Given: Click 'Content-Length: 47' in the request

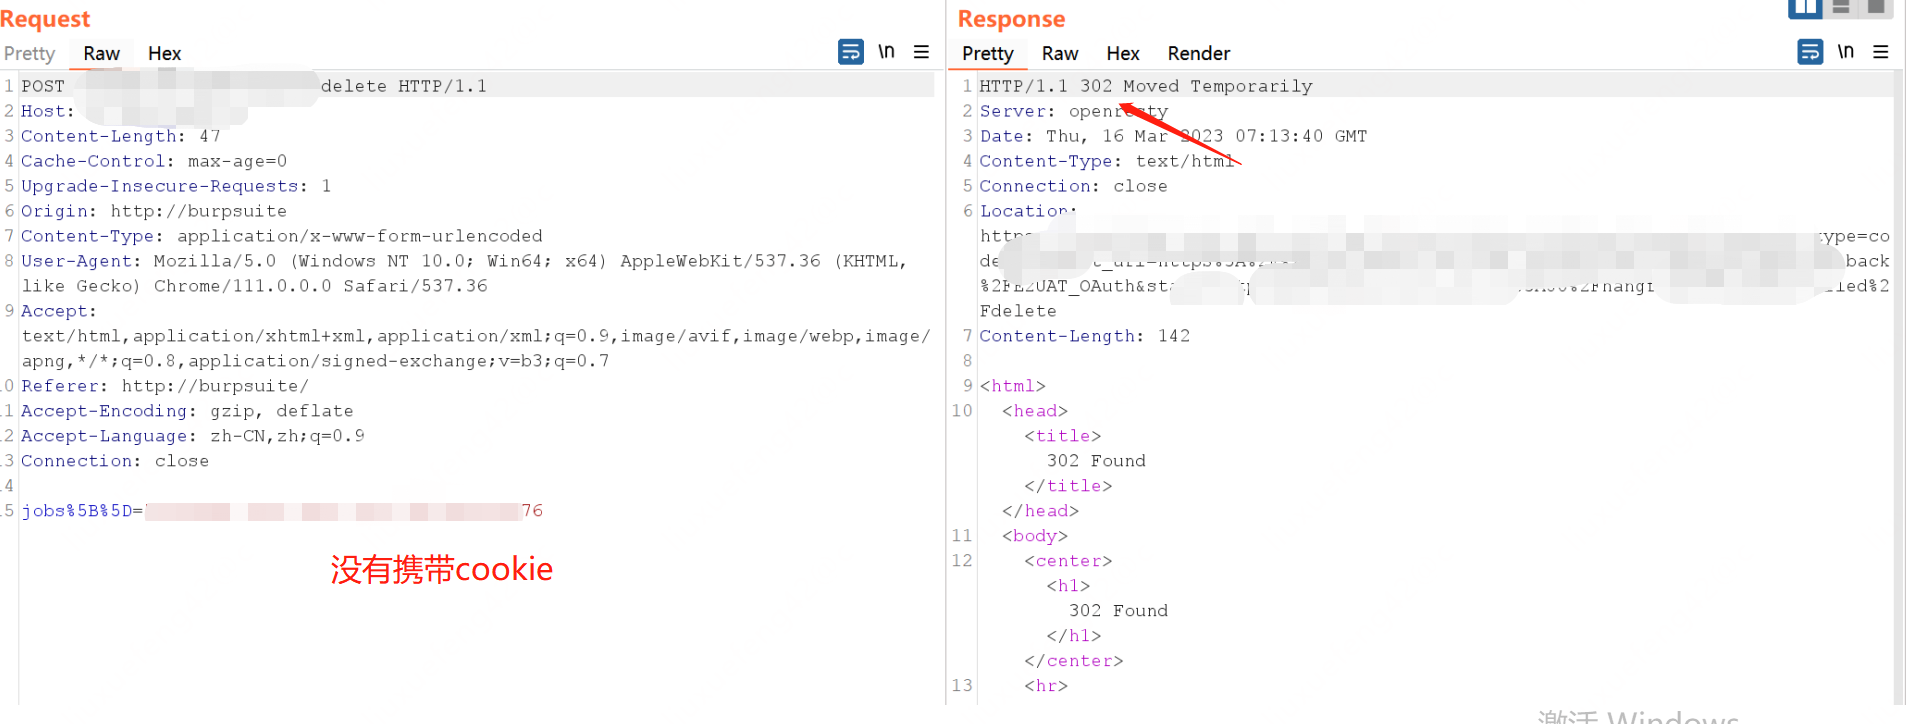Looking at the screenshot, I should click(x=120, y=136).
